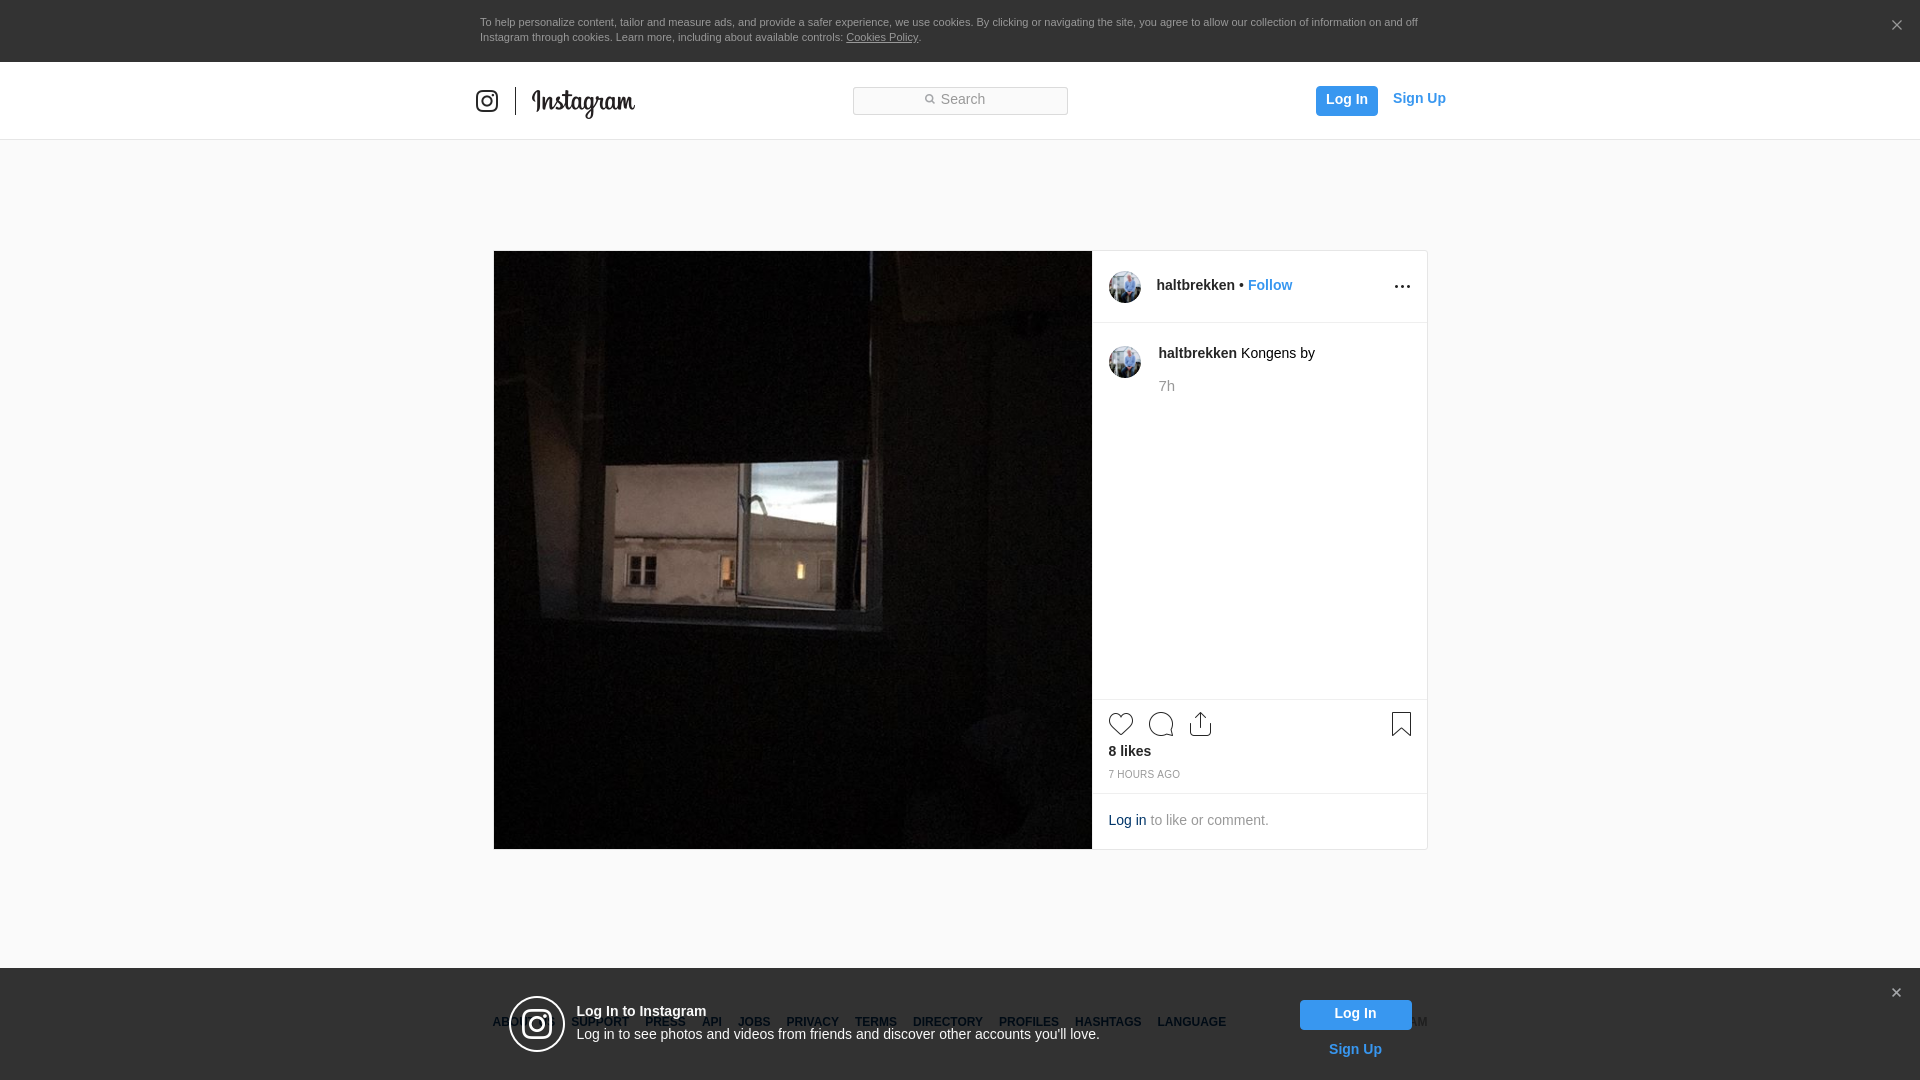Click Sign Up in bottom banner
Screen dimensions: 1920x1080
(x=1355, y=1049)
